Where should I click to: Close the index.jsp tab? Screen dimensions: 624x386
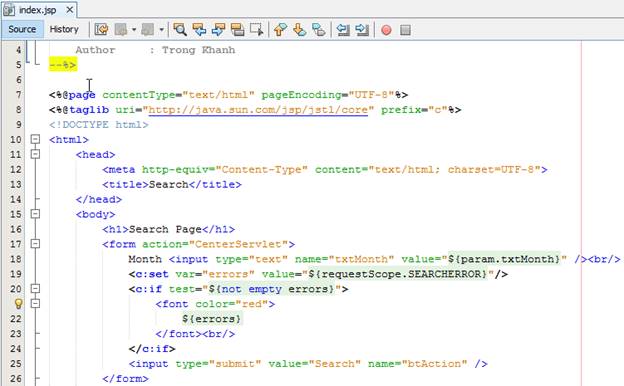(70, 9)
